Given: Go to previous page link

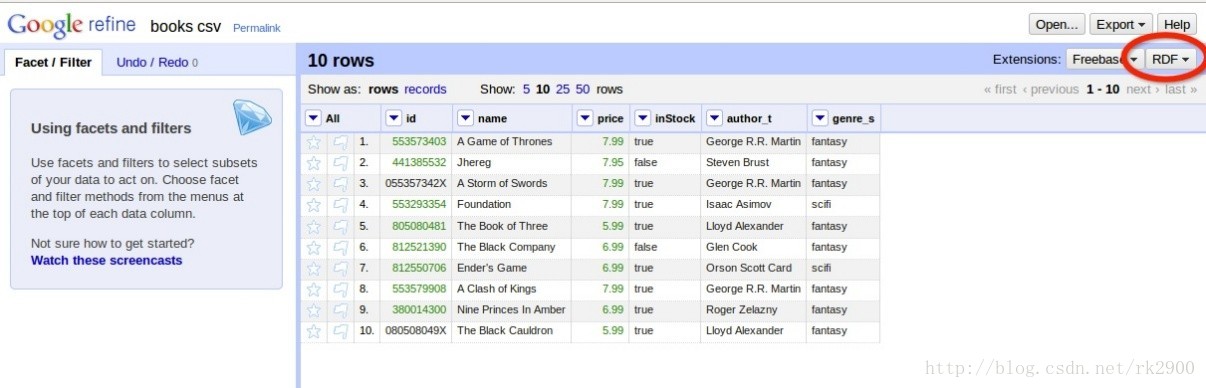Looking at the screenshot, I should pyautogui.click(x=1050, y=89).
